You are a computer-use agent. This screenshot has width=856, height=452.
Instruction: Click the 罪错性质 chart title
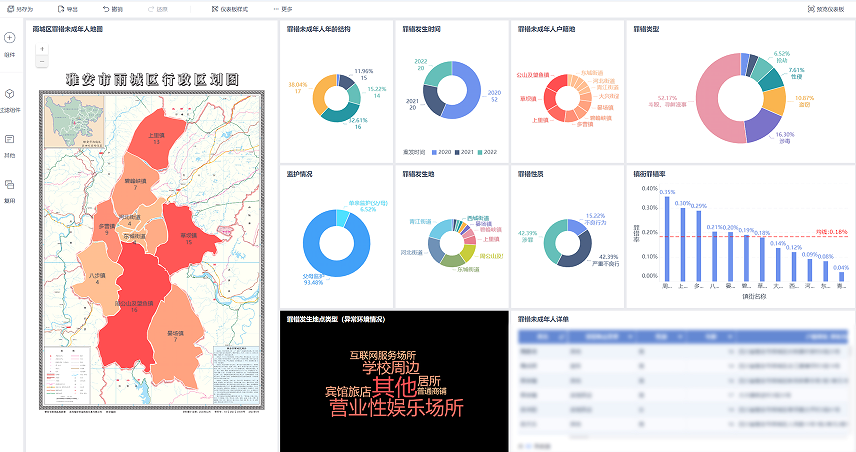point(531,174)
